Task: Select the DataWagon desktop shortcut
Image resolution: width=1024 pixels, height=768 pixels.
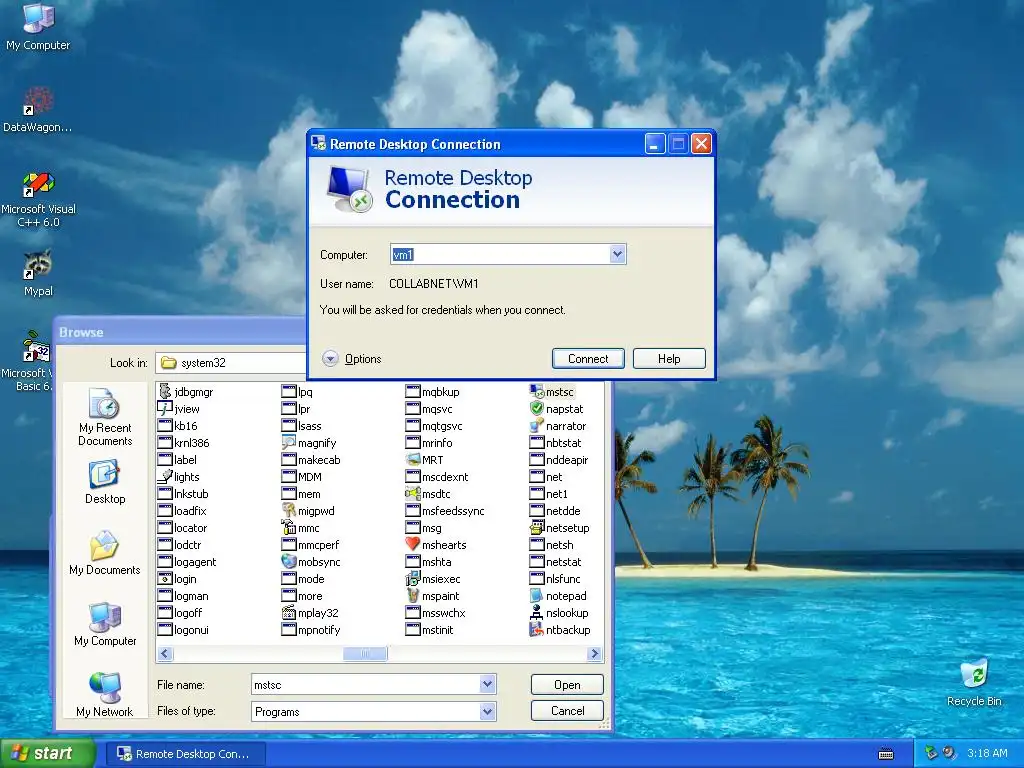Action: tap(38, 109)
